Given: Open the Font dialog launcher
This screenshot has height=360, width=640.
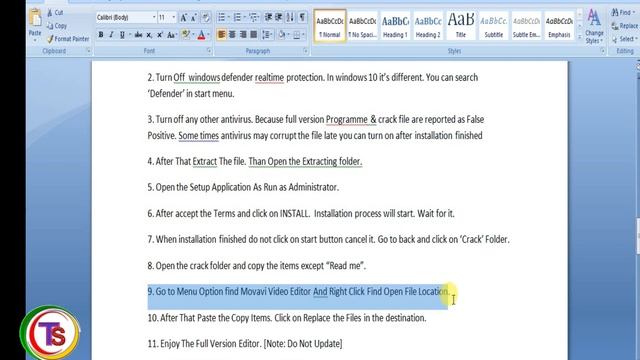Looking at the screenshot, I should [209, 51].
